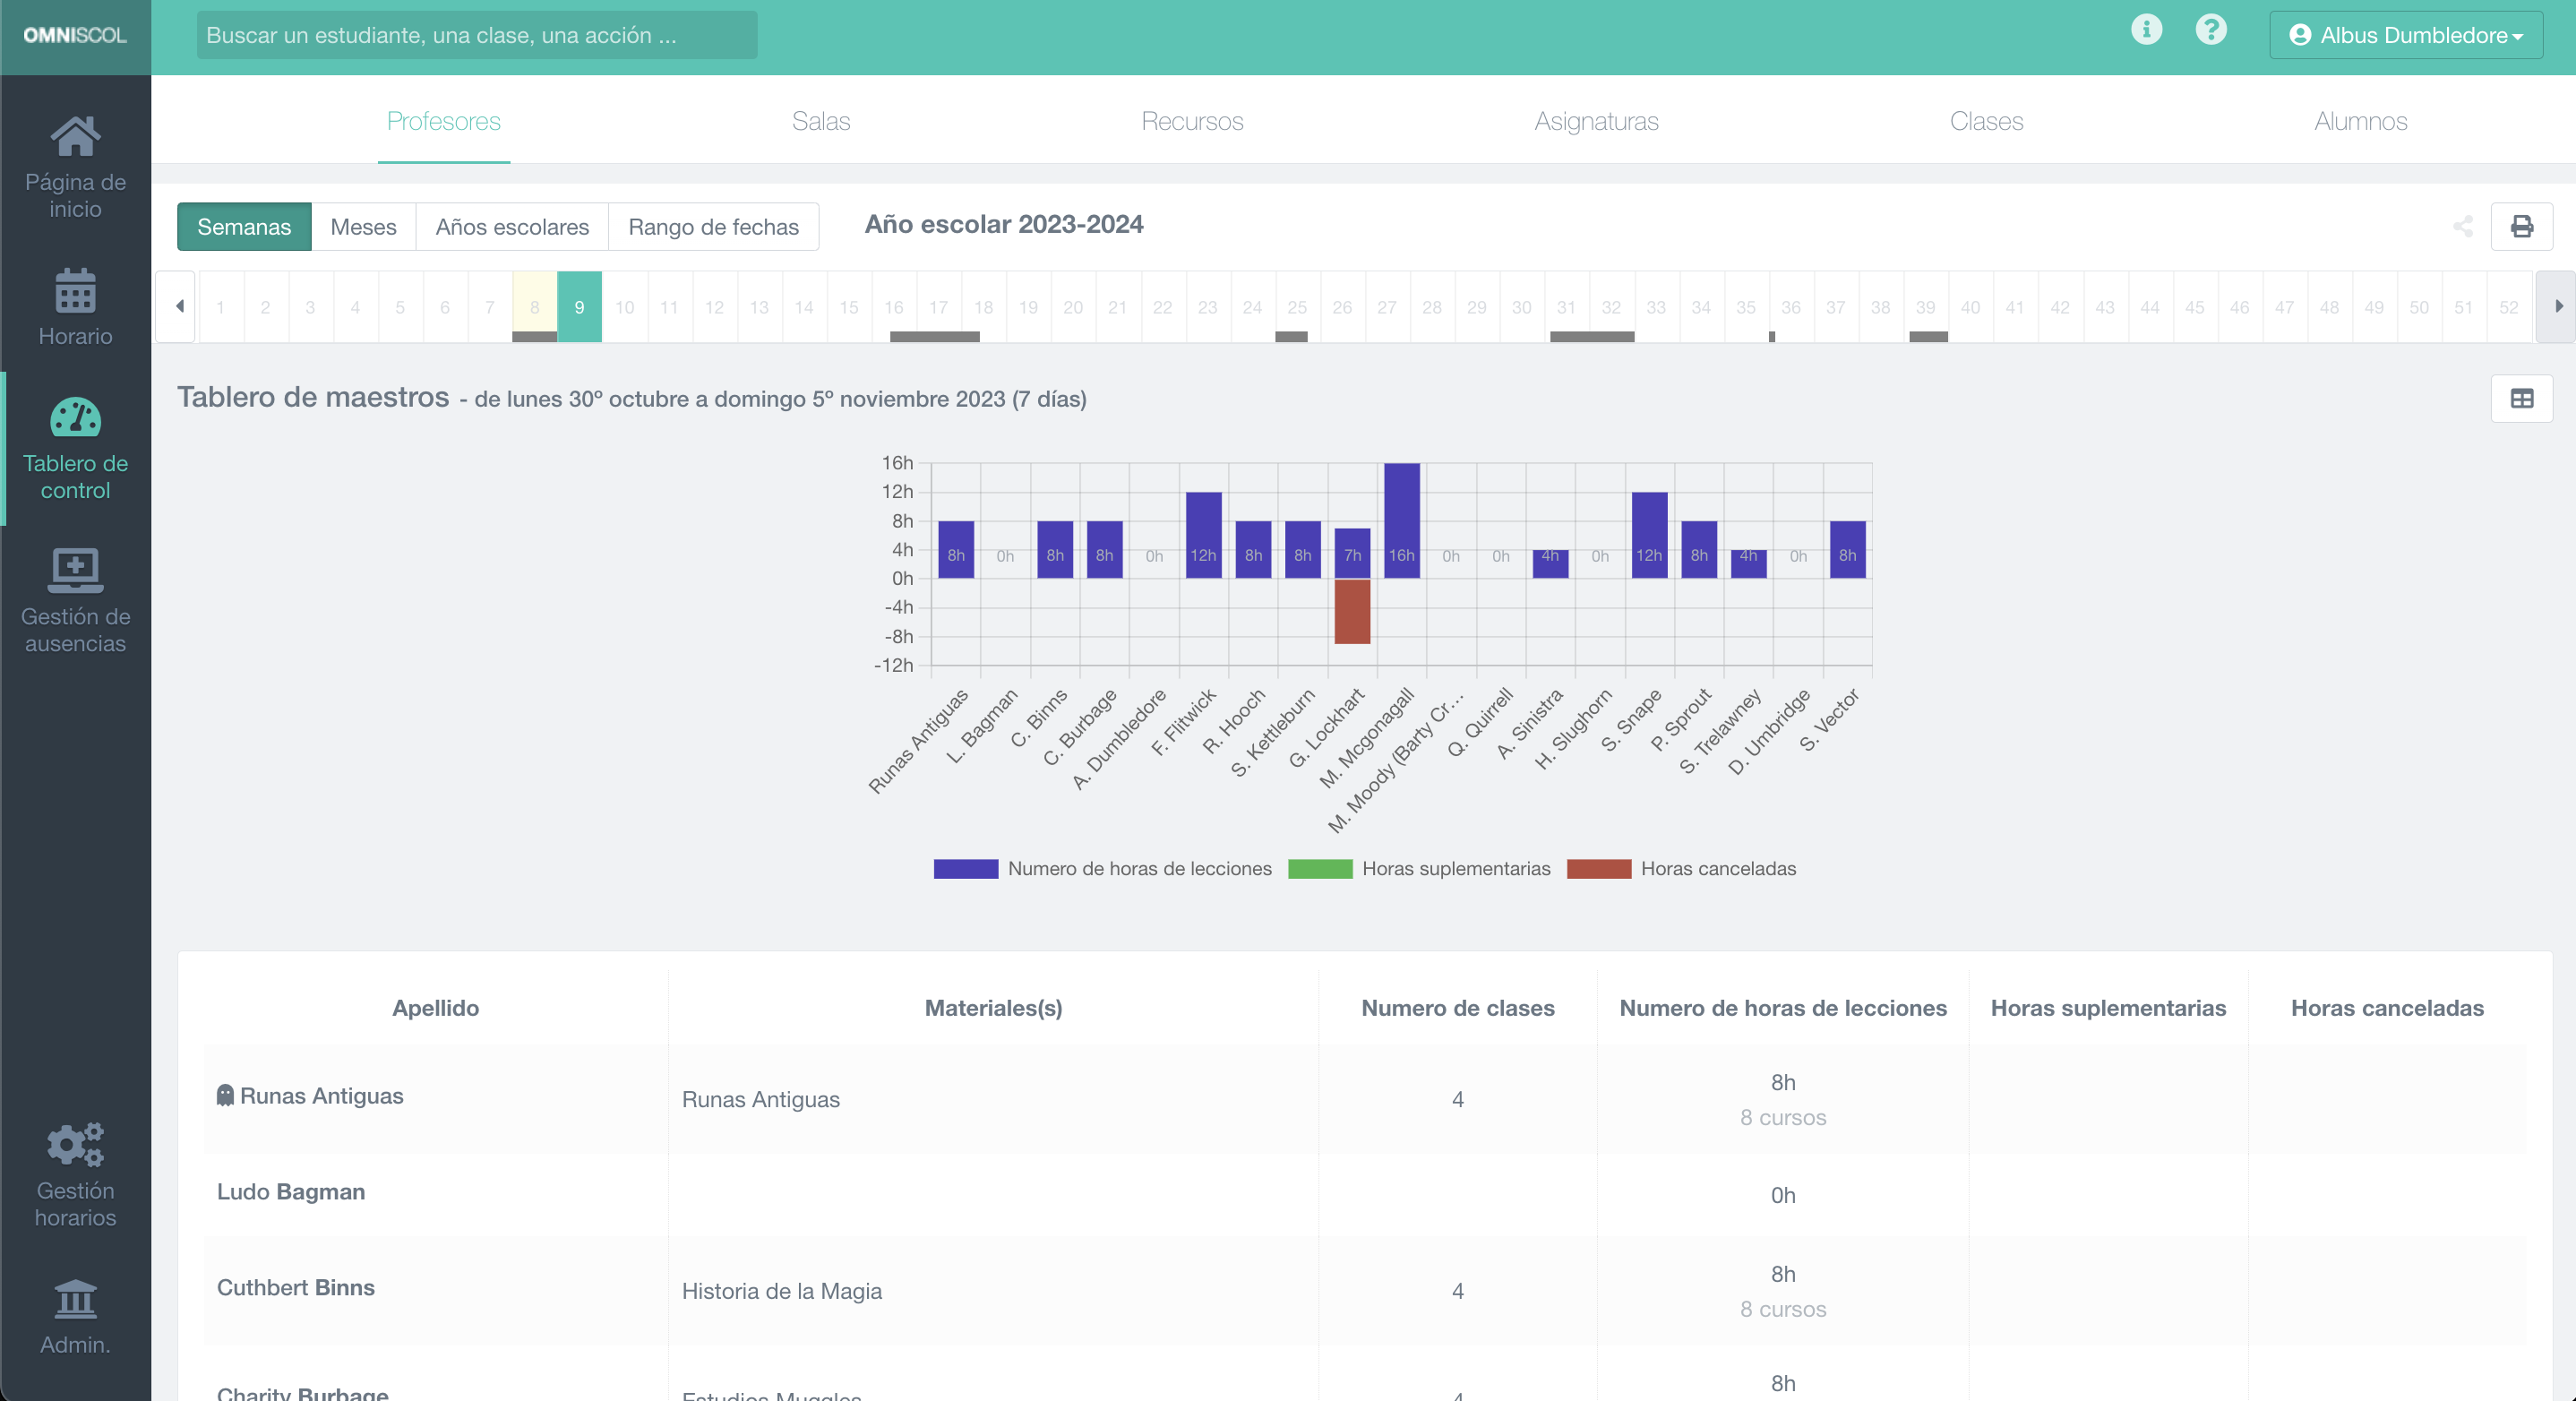Click the search input field
This screenshot has height=1401, width=2576.
pos(476,35)
